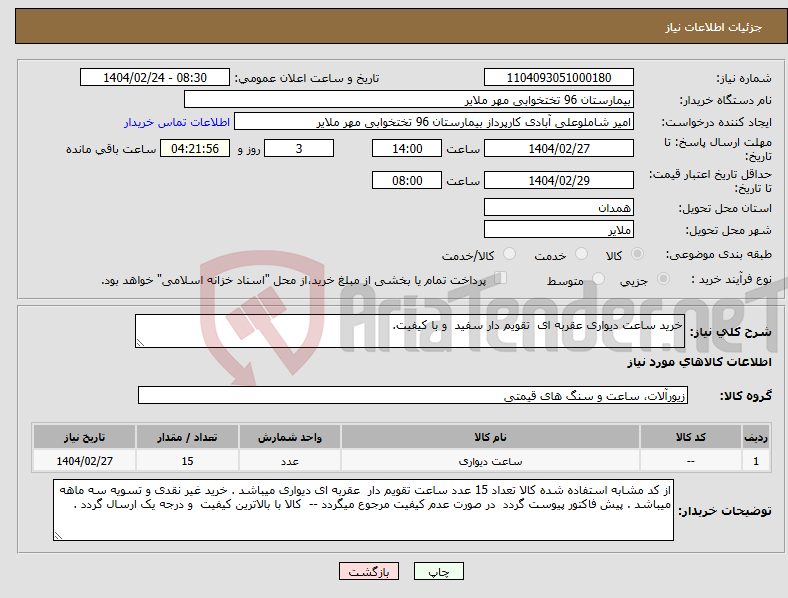Viewport: 788px width, 598px height.
Task: Click the ردیف column header
Action: pyautogui.click(x=756, y=437)
